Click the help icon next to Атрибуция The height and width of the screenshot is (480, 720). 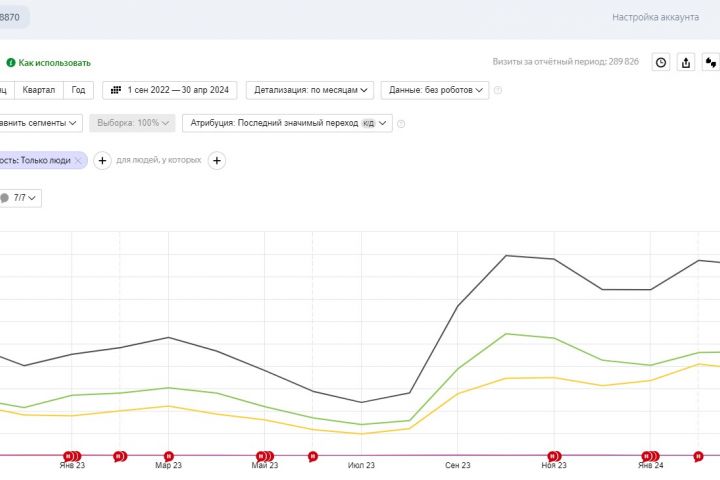click(x=401, y=124)
